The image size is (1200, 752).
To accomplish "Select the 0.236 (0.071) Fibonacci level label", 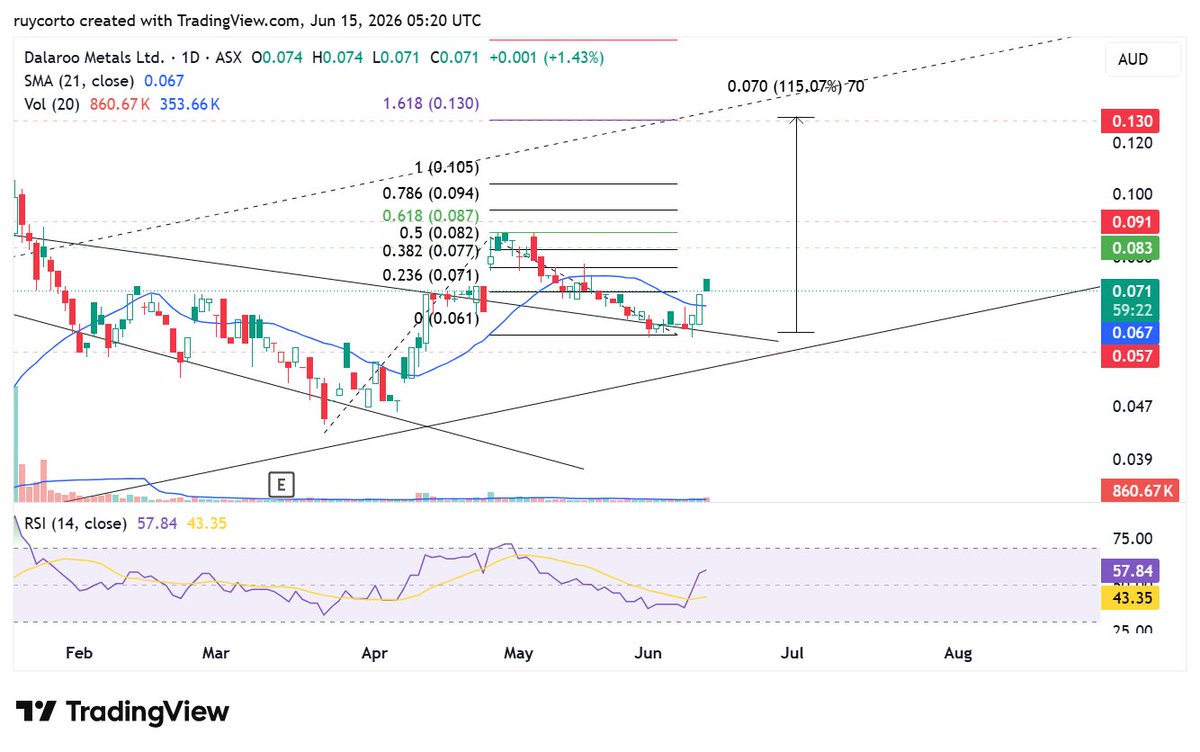I will pyautogui.click(x=432, y=275).
